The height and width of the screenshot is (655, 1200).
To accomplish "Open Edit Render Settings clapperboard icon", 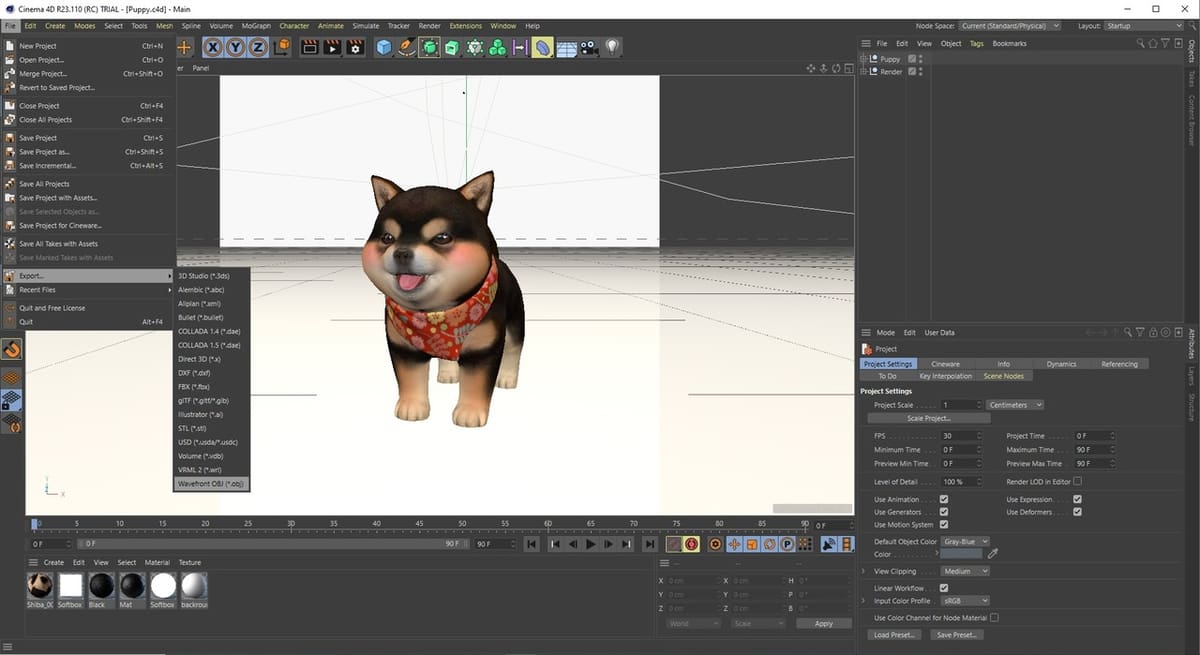I will pos(354,47).
